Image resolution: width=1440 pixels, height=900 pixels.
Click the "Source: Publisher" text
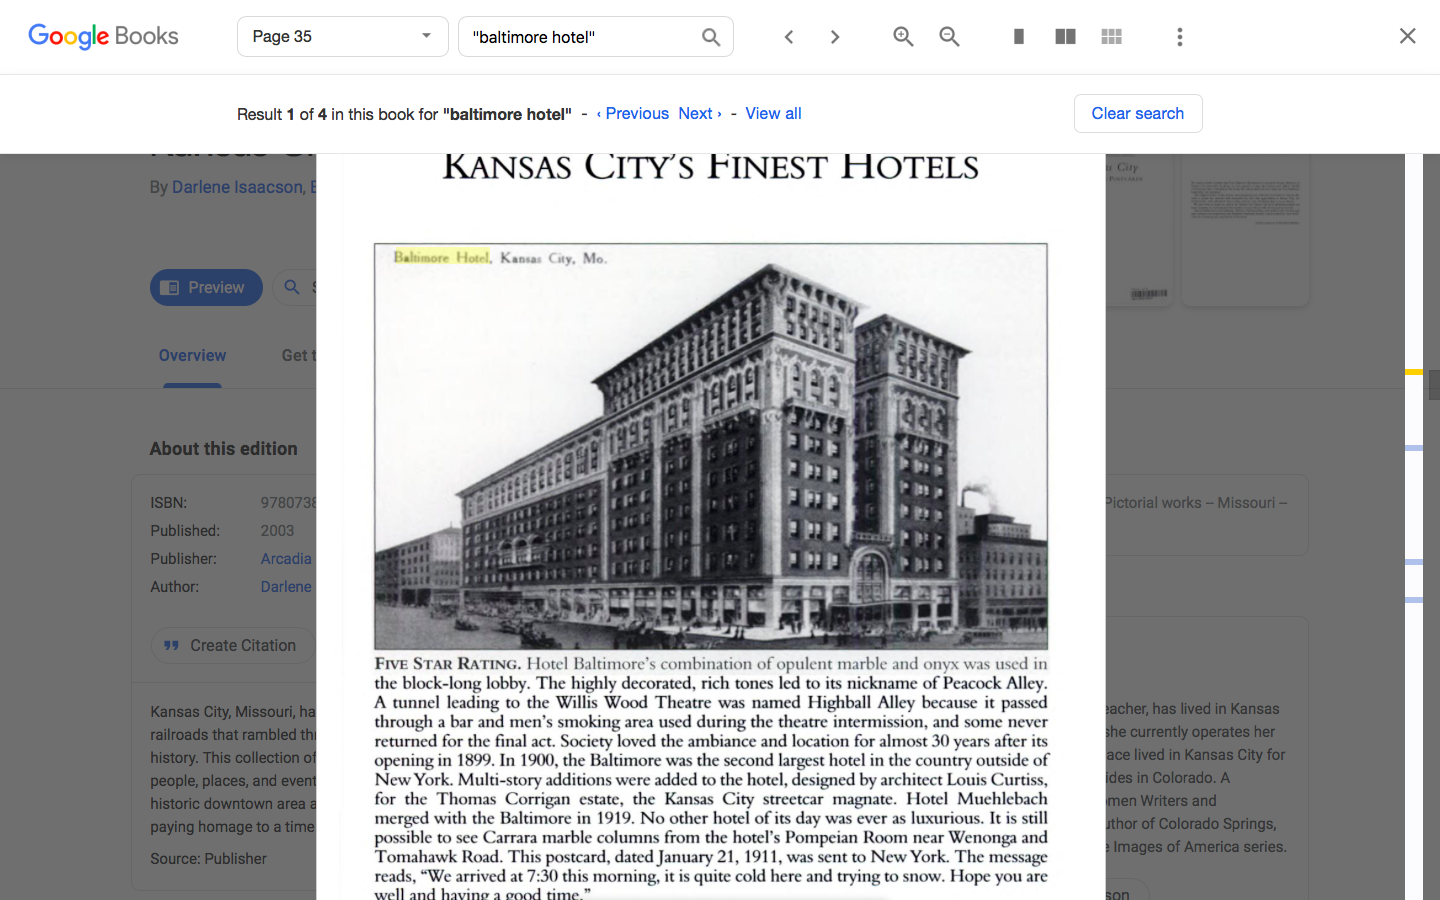(209, 859)
